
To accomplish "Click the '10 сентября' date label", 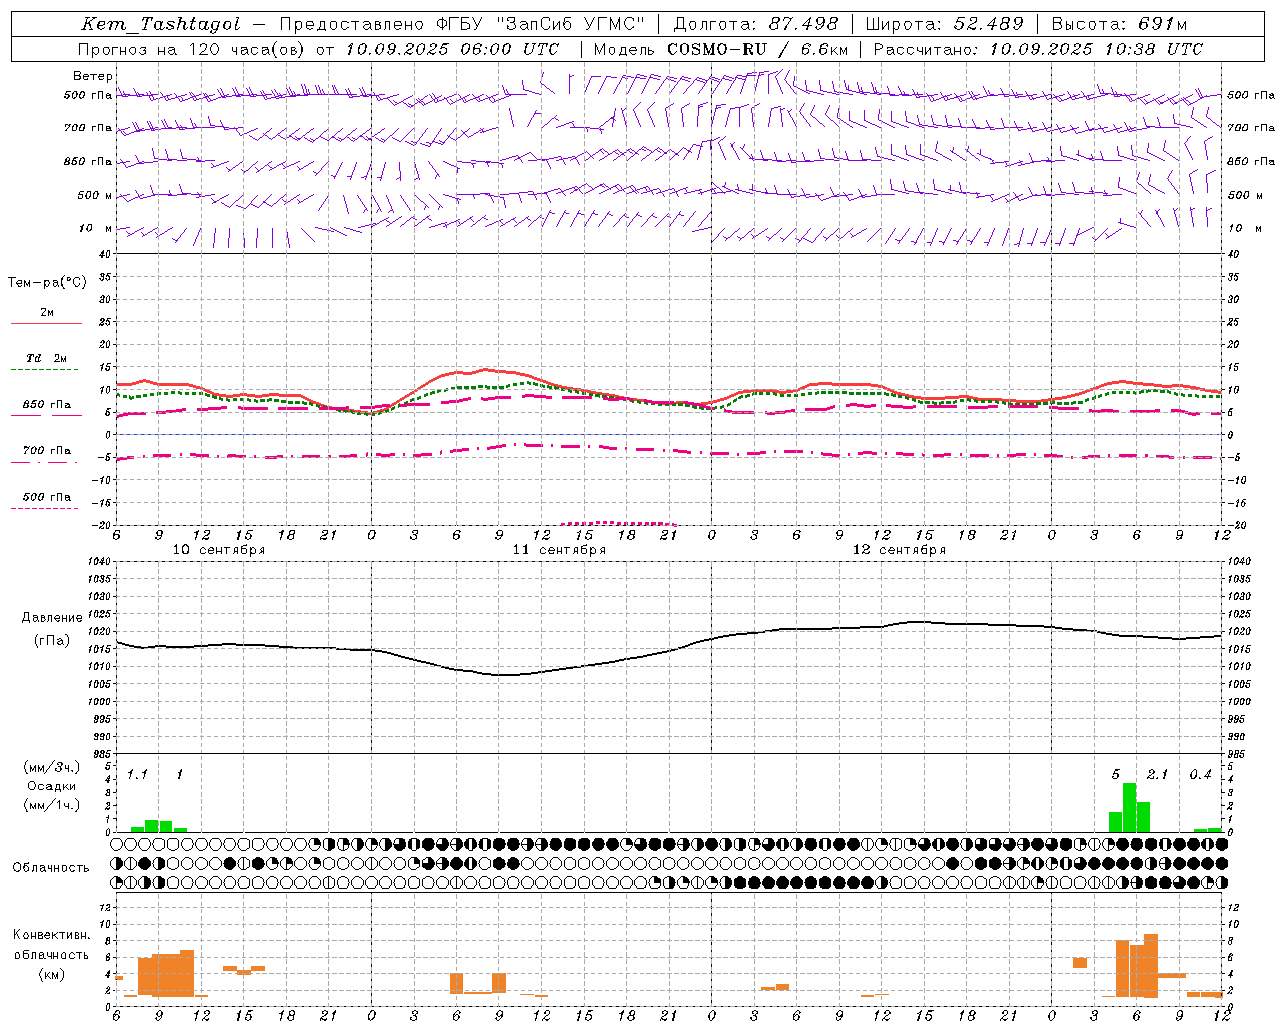I will (x=219, y=550).
